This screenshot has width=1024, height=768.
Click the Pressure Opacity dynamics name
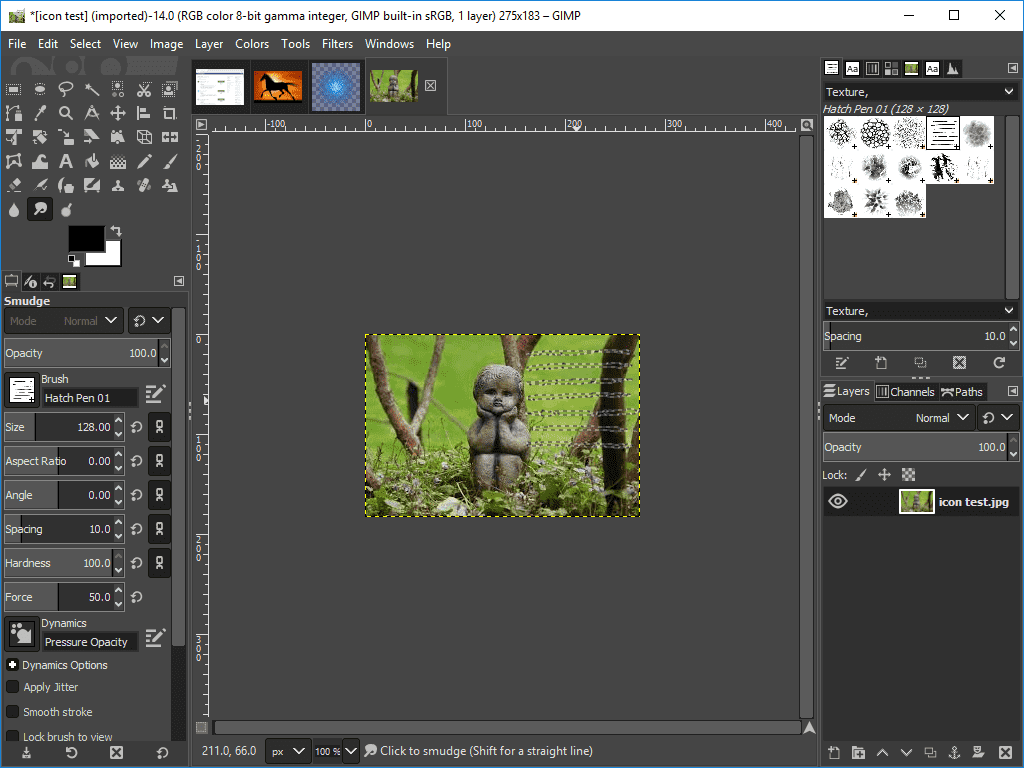(88, 642)
